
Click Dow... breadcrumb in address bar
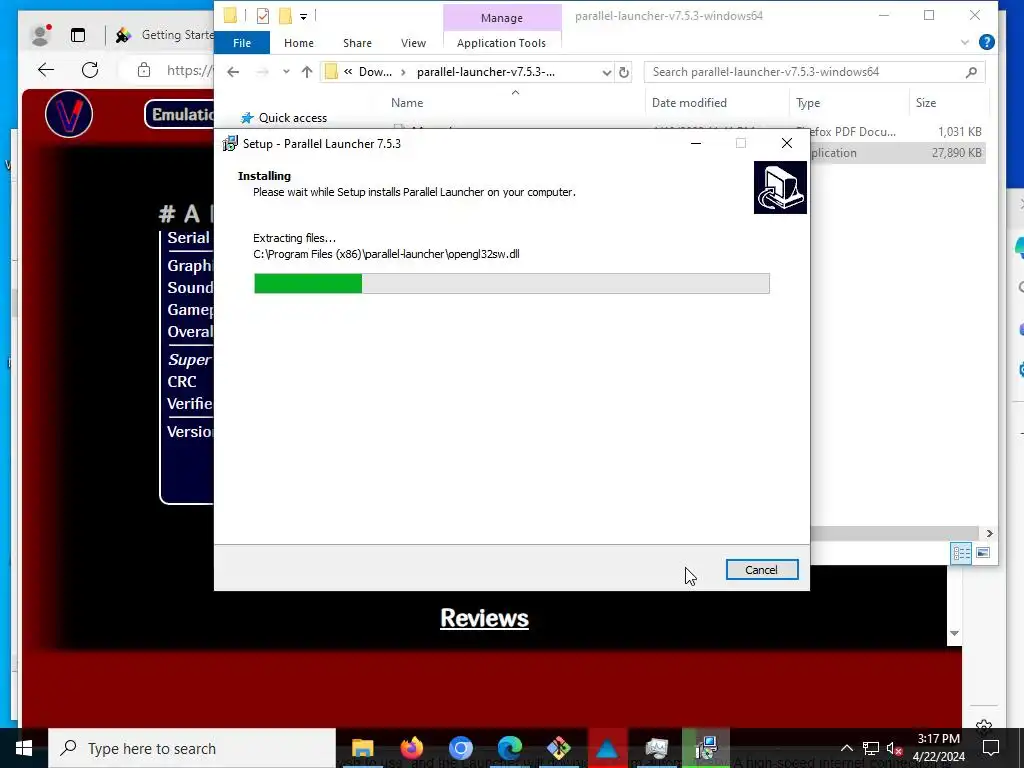376,72
